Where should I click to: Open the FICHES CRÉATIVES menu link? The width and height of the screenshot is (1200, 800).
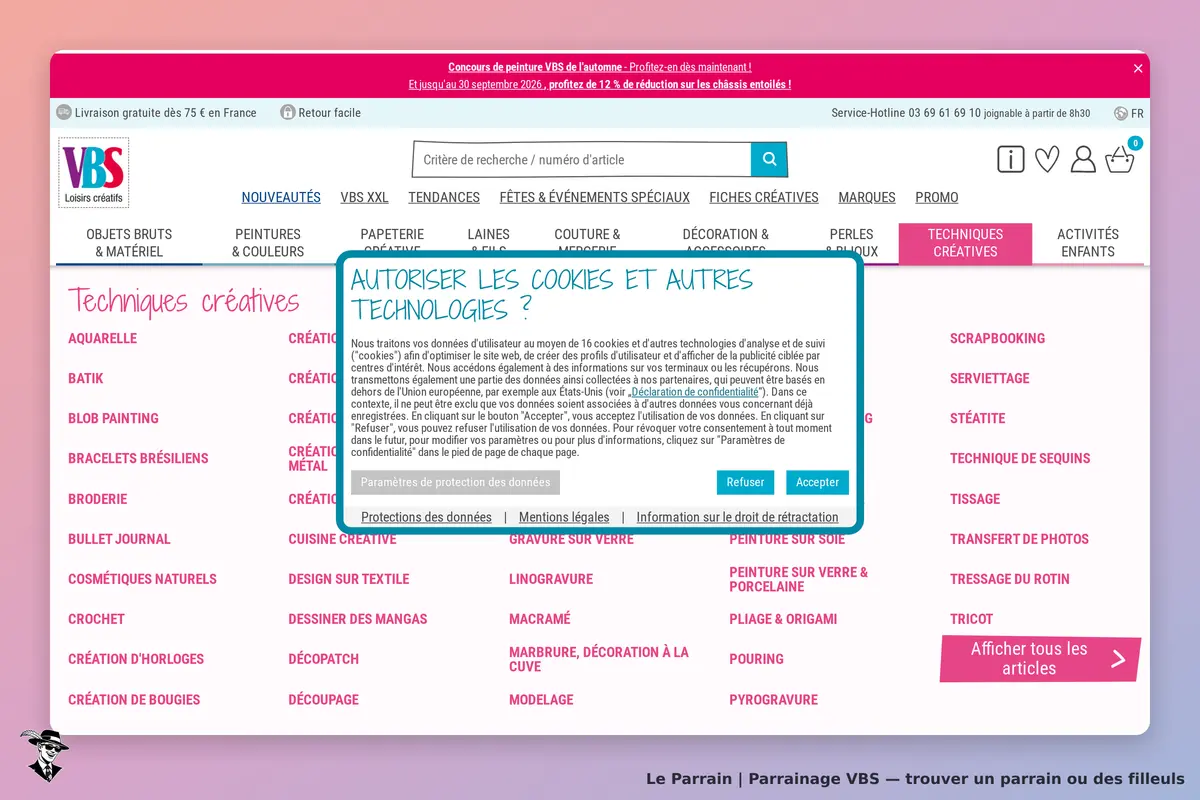click(764, 197)
